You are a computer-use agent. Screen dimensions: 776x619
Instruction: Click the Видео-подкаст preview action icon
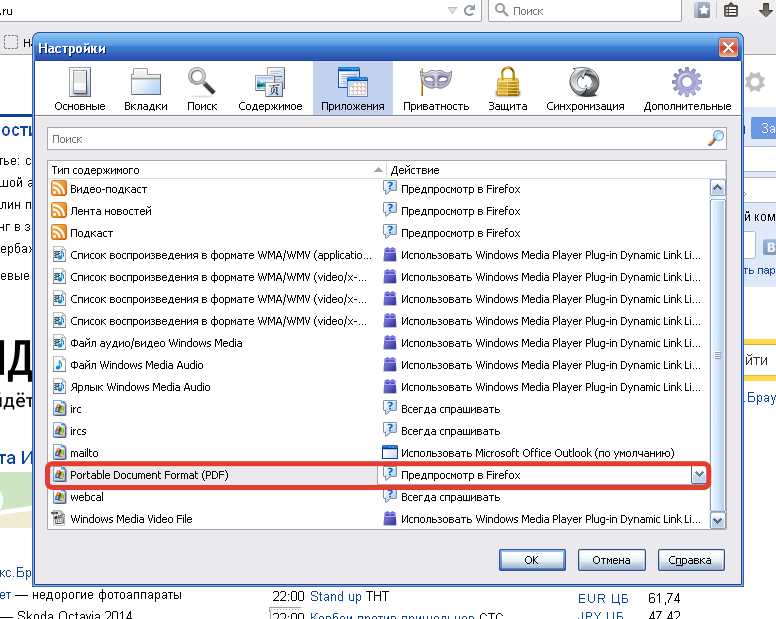[x=389, y=188]
